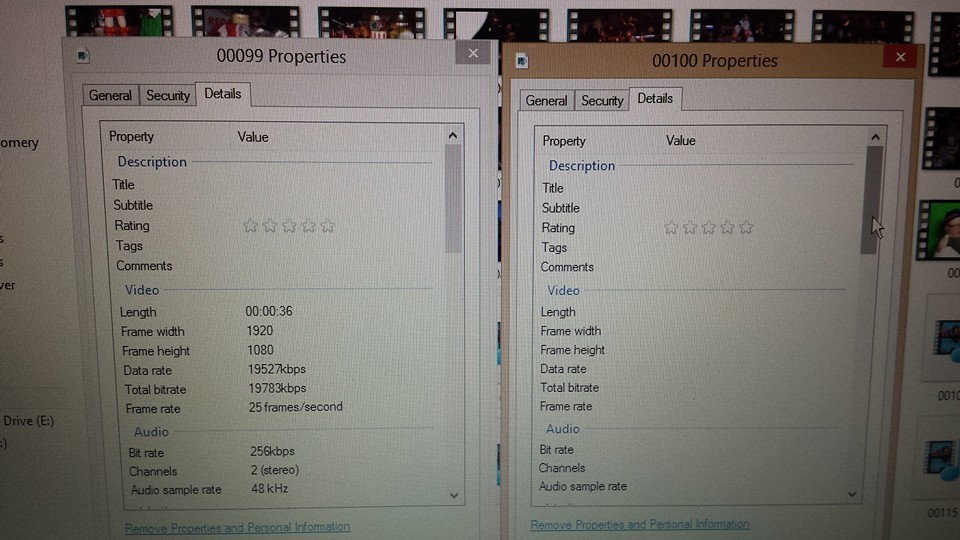
Task: Set fifth rating star in 00100 Properties
Action: (746, 228)
